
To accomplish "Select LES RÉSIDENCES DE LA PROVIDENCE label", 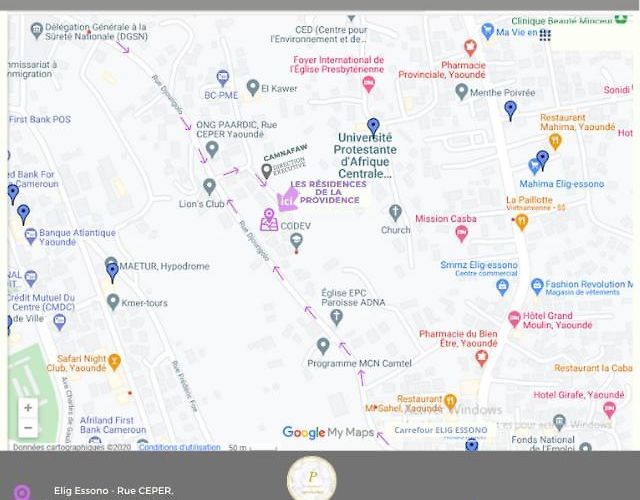I will pyautogui.click(x=329, y=192).
